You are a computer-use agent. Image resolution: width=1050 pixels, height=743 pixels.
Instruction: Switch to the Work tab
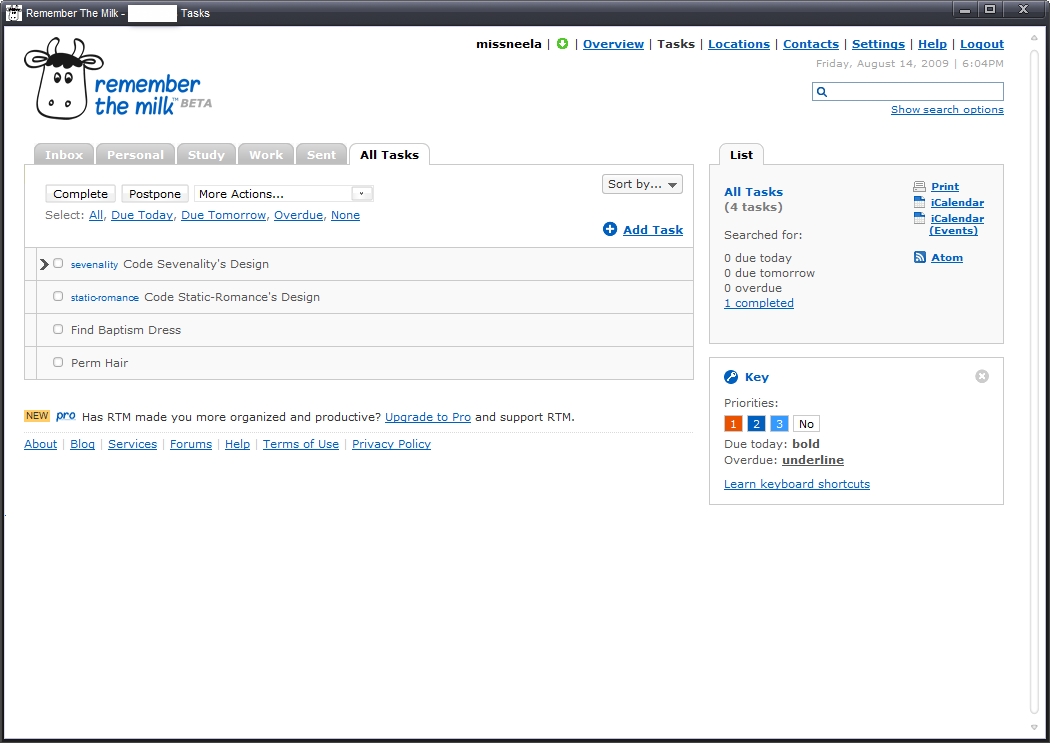pyautogui.click(x=266, y=155)
